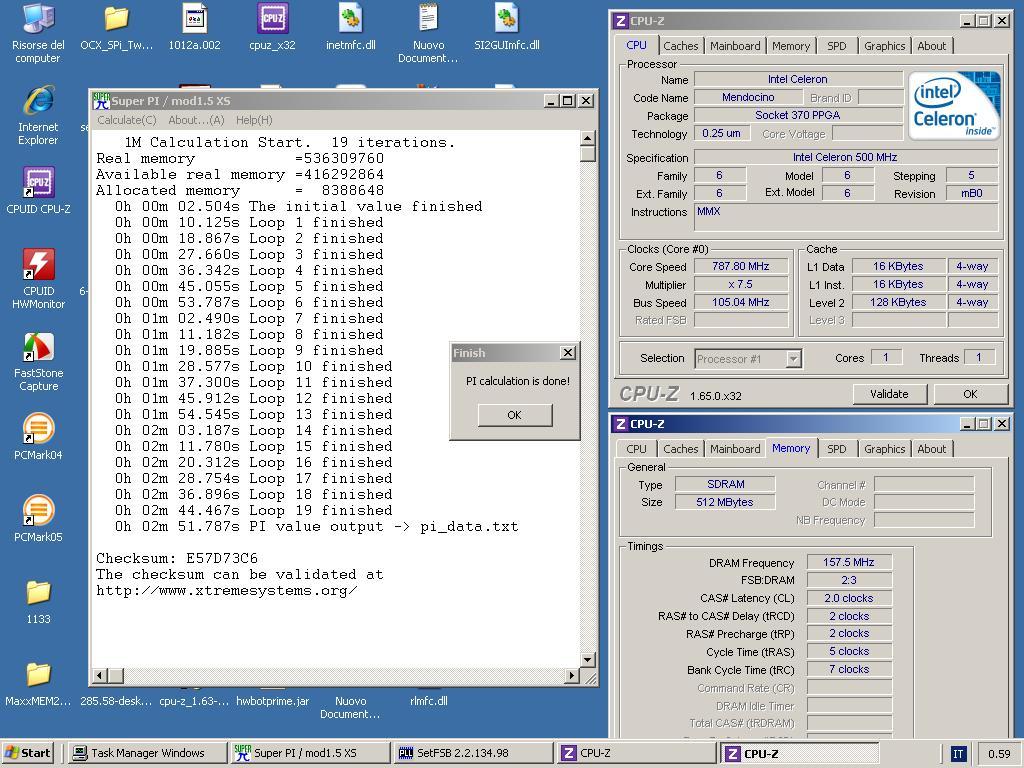Confirm OK in the Finish dialog
This screenshot has width=1024, height=768.
click(515, 415)
